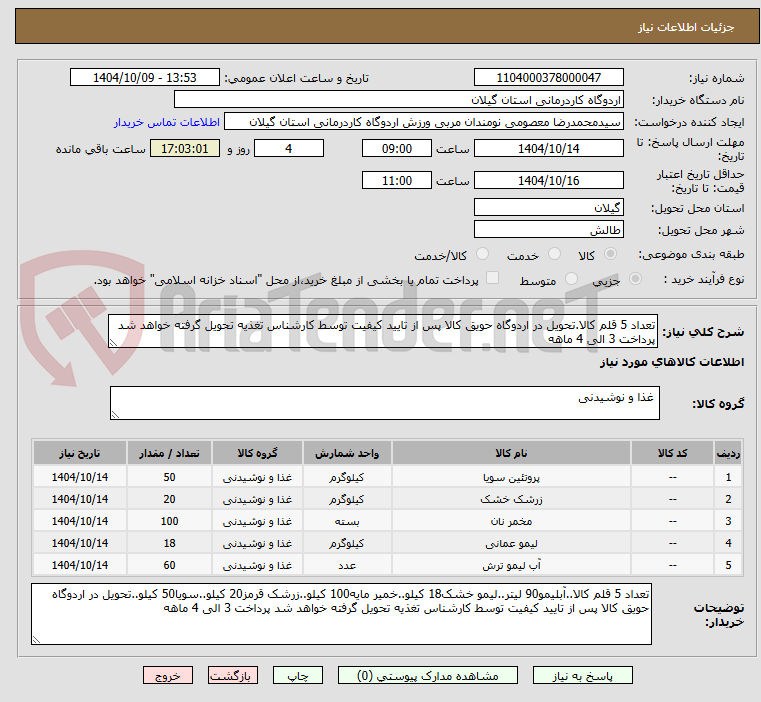761x702 pixels.
Task: Click the deadline time field 09:00
Action: [397, 148]
